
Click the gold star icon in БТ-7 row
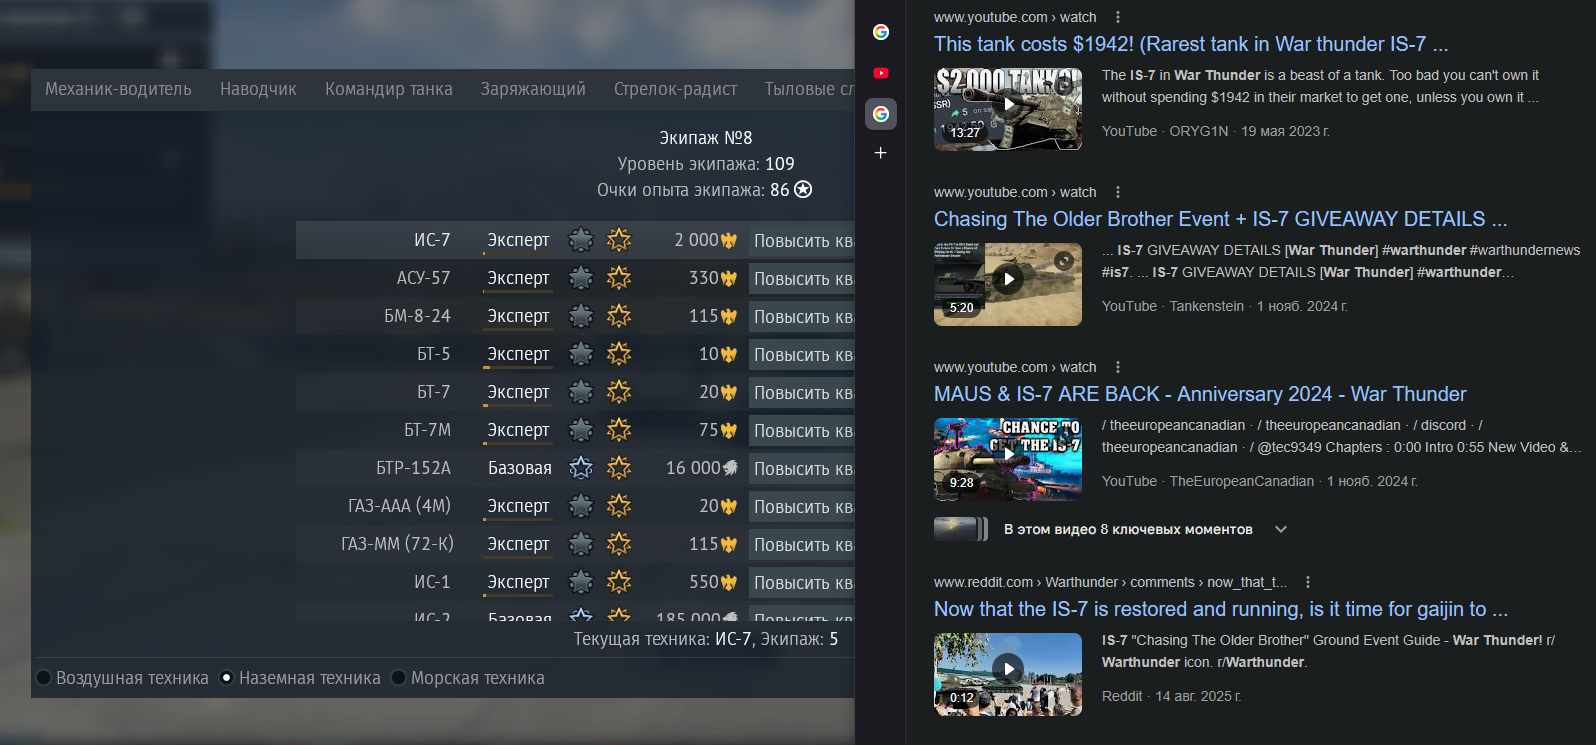coord(619,392)
